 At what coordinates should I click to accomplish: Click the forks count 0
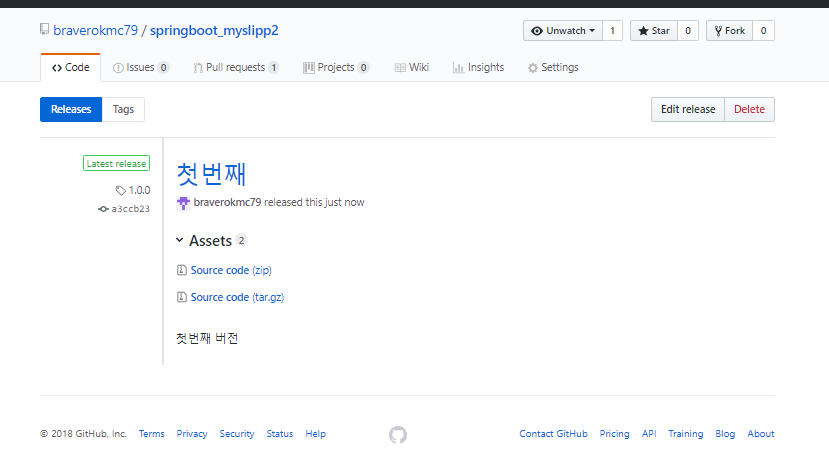tap(763, 31)
